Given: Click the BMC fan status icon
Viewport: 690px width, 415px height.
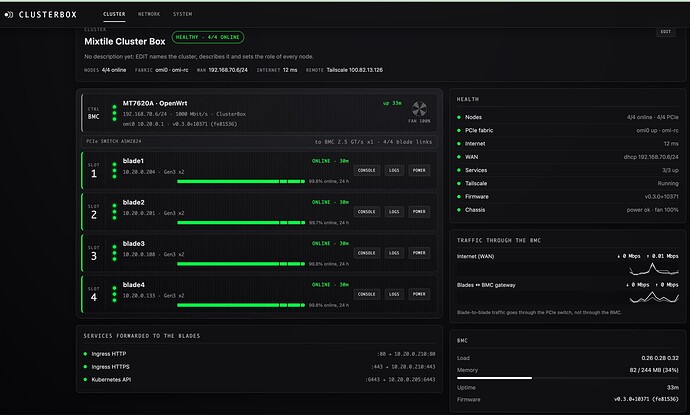Looking at the screenshot, I should 419,109.
